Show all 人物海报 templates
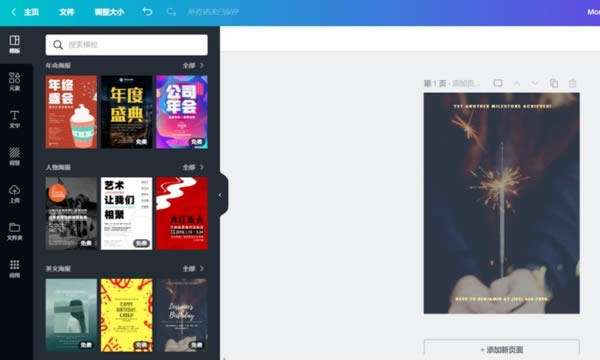 (x=193, y=167)
